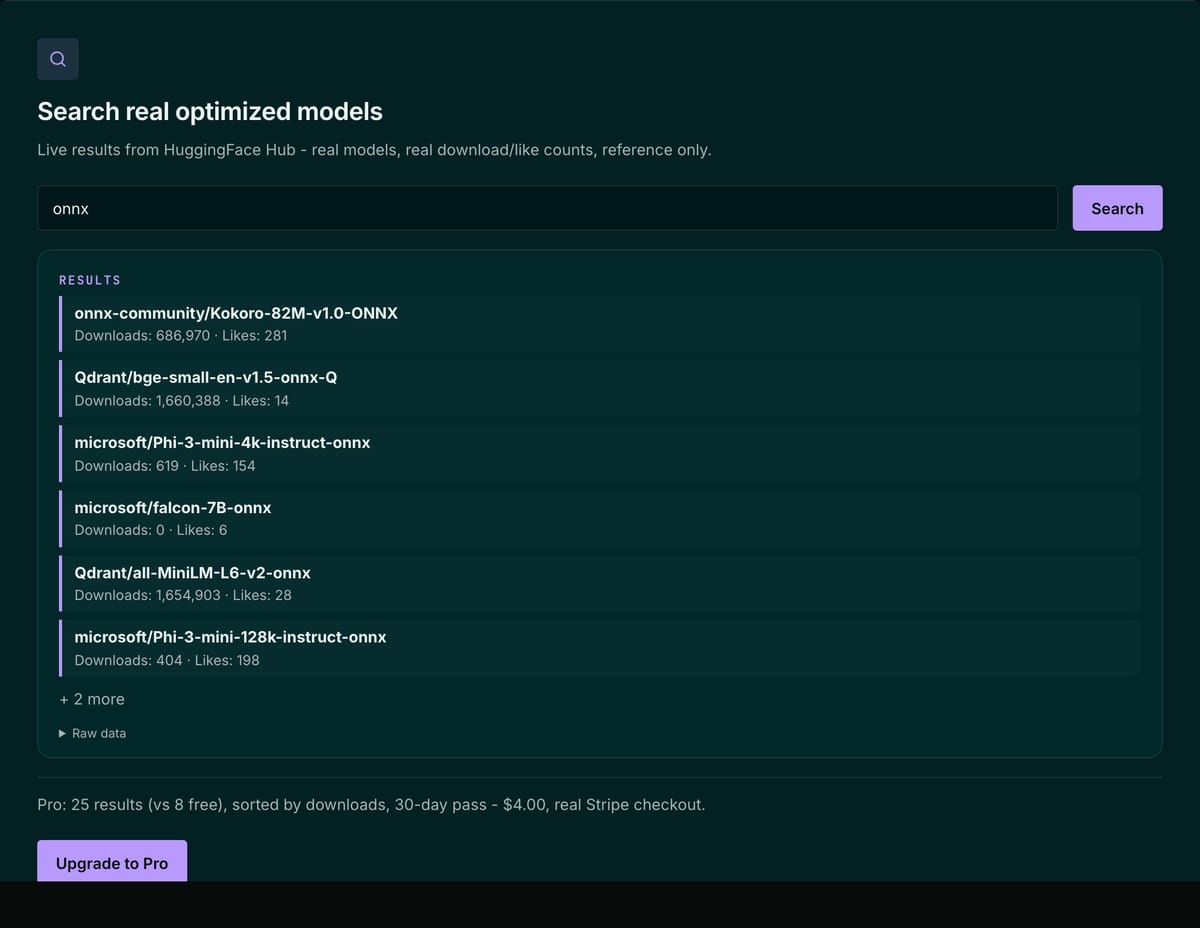Select microsoft/Phi-3-mini-4k-instruct-onnx result
1200x928 pixels.
tap(600, 454)
